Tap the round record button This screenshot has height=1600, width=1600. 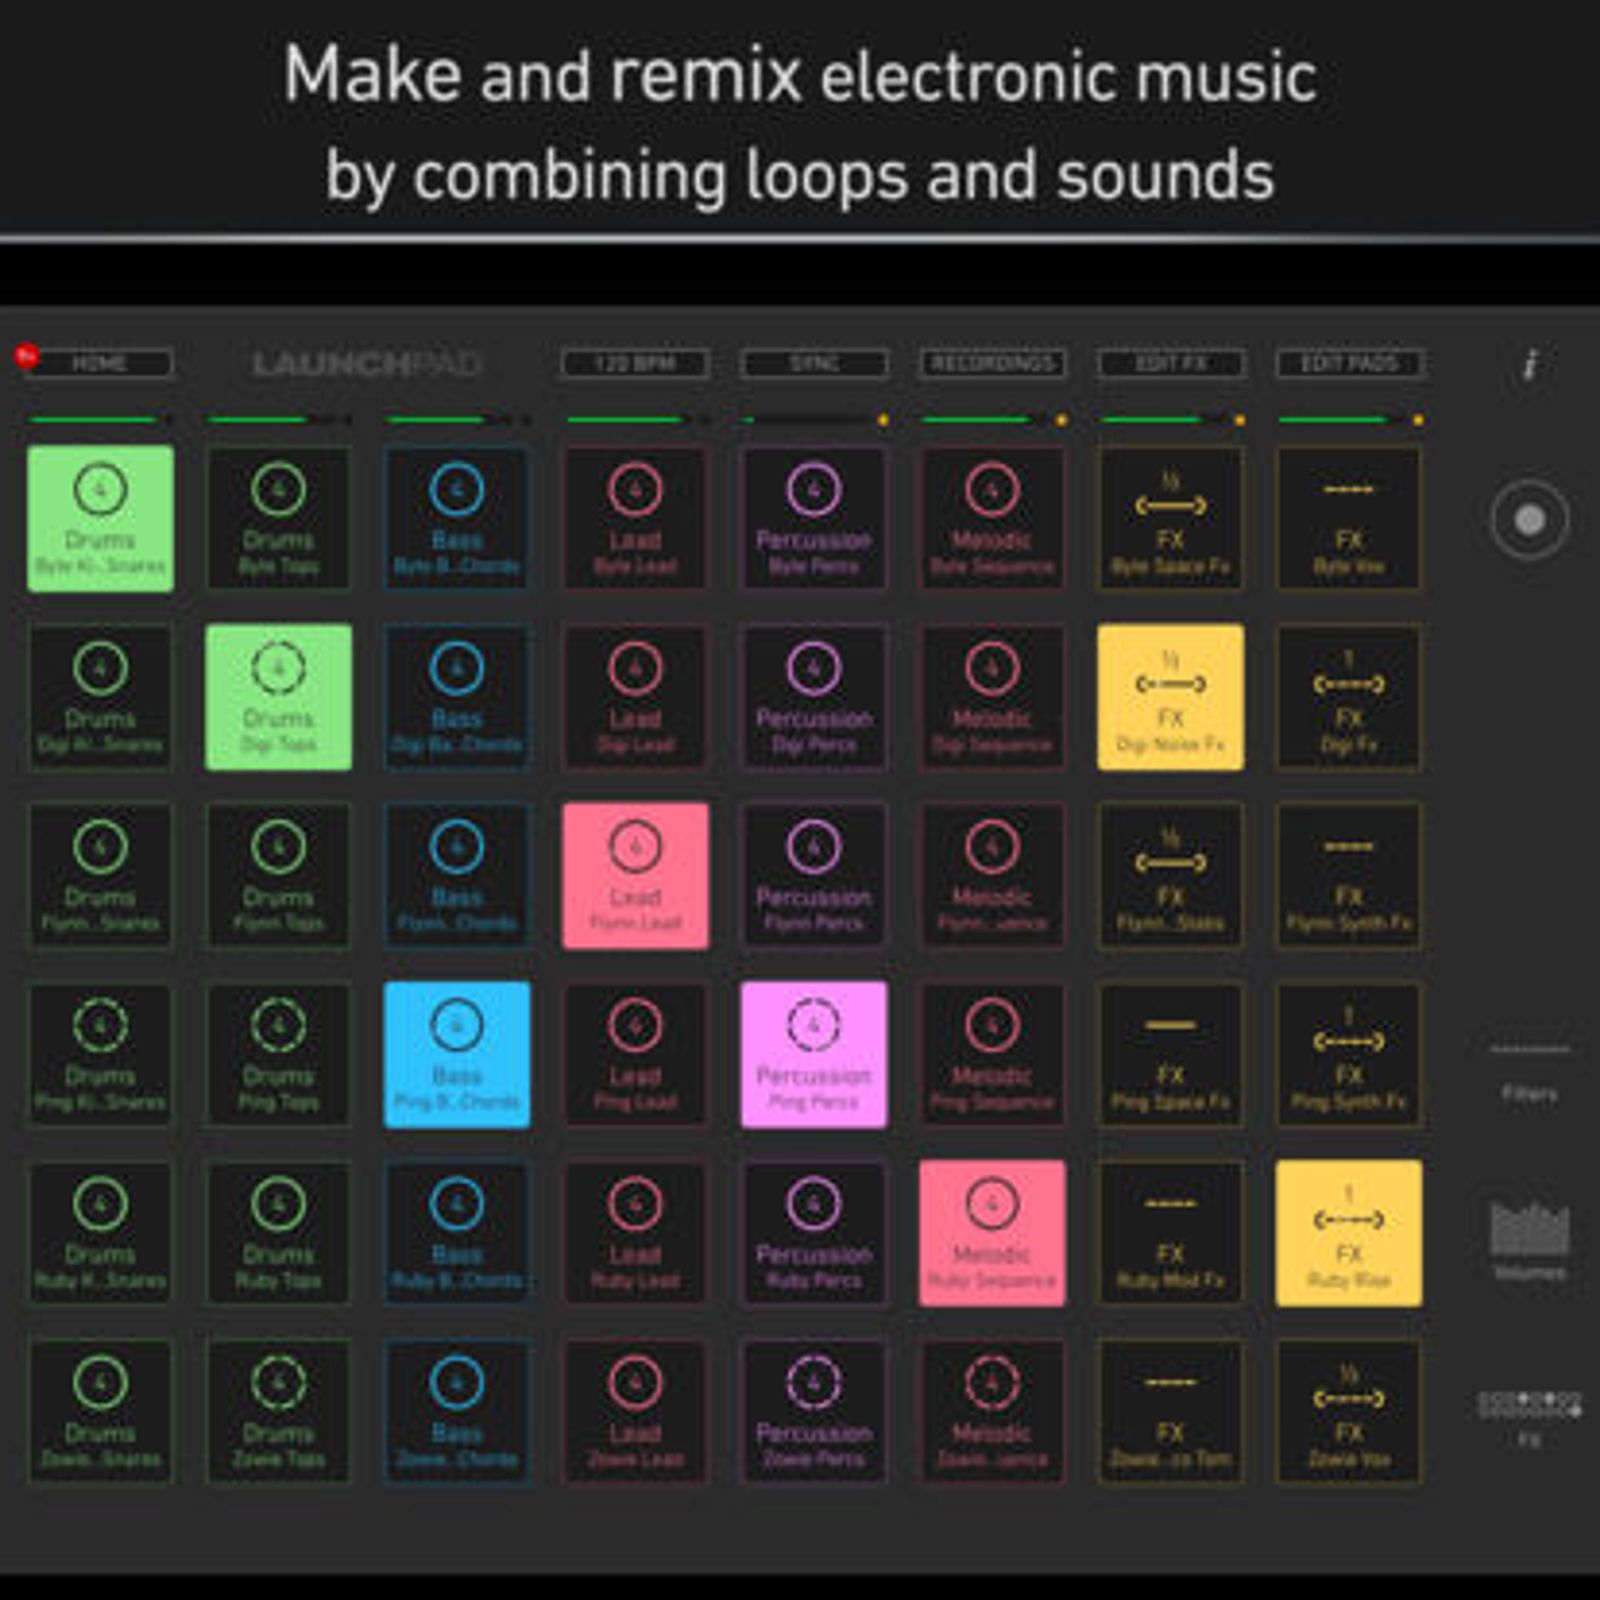(x=1529, y=520)
